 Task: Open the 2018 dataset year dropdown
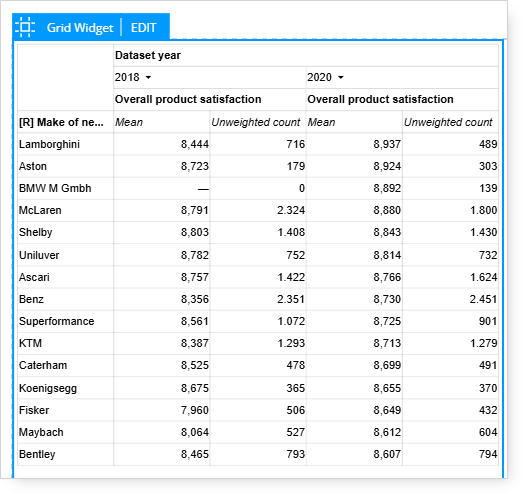pos(148,77)
